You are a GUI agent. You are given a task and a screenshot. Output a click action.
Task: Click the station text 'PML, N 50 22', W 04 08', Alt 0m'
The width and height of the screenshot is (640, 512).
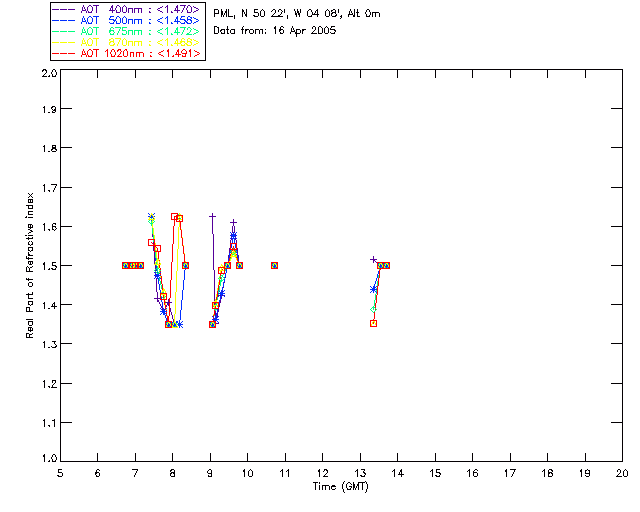297,14
